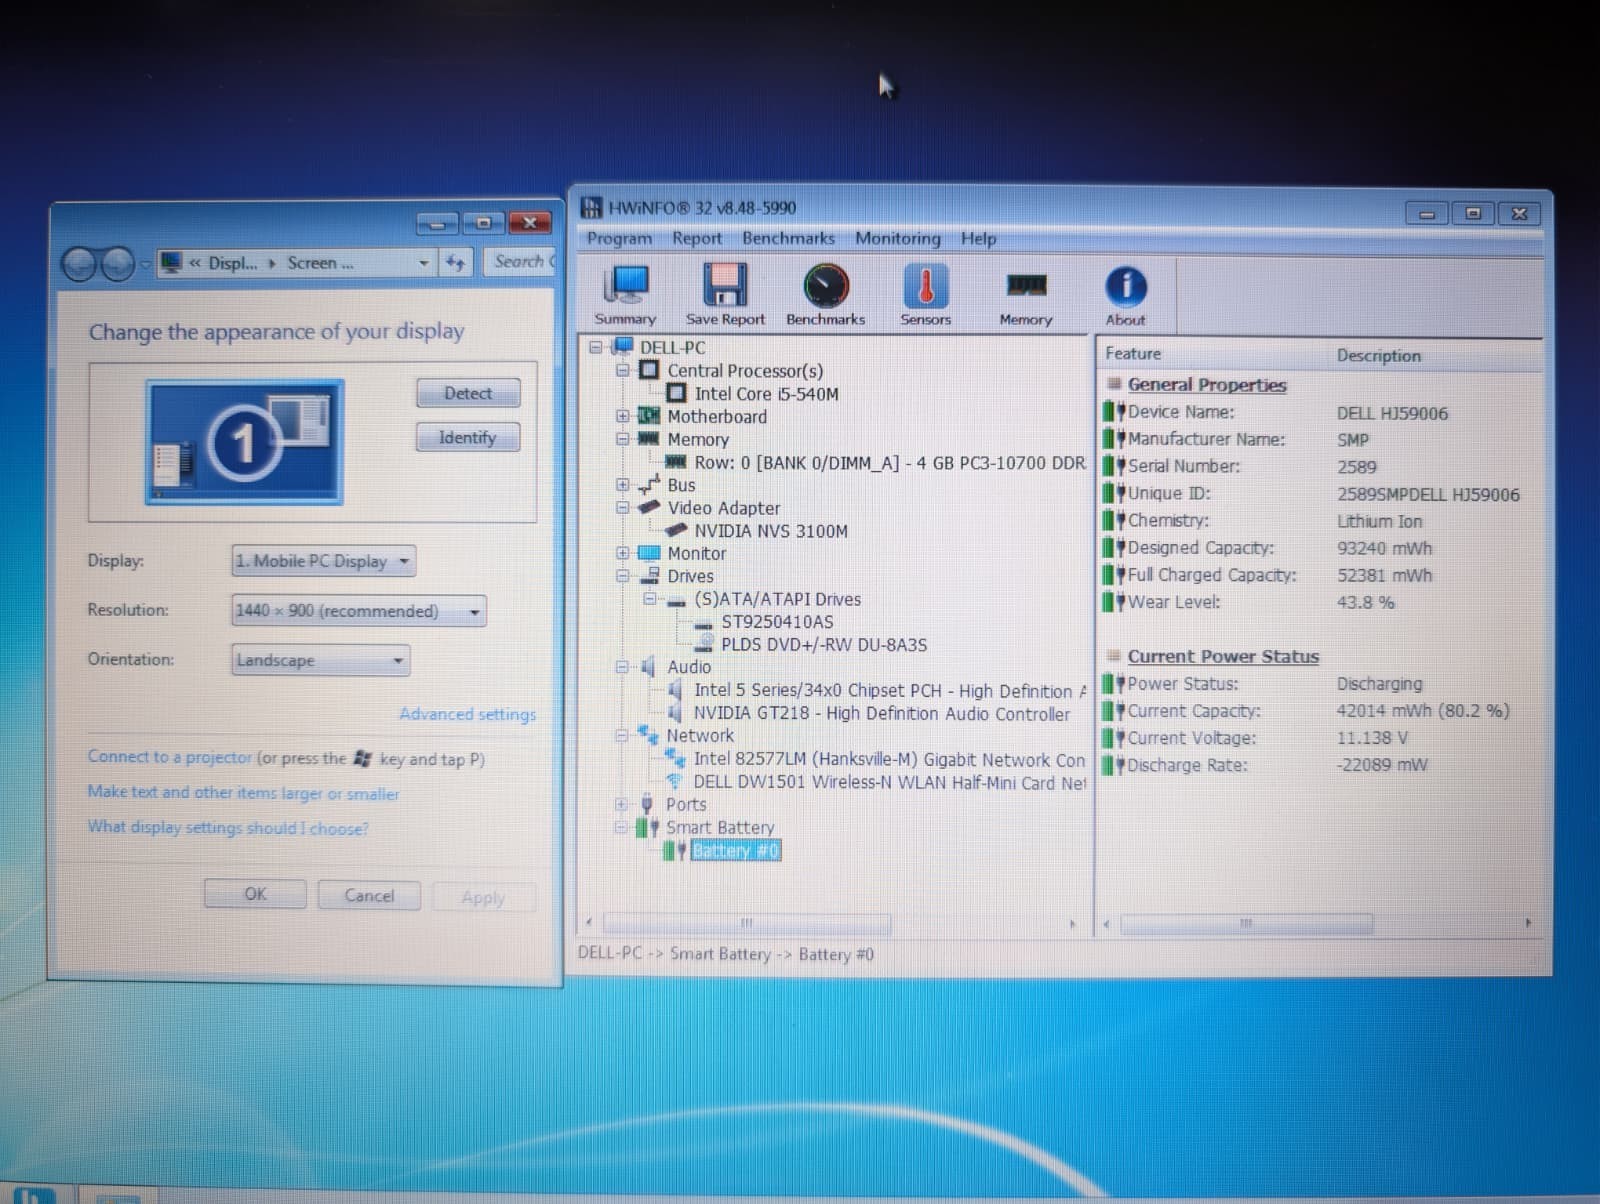Screen dimensions: 1600x1204
Task: Click the Feature column header
Action: 1132,353
